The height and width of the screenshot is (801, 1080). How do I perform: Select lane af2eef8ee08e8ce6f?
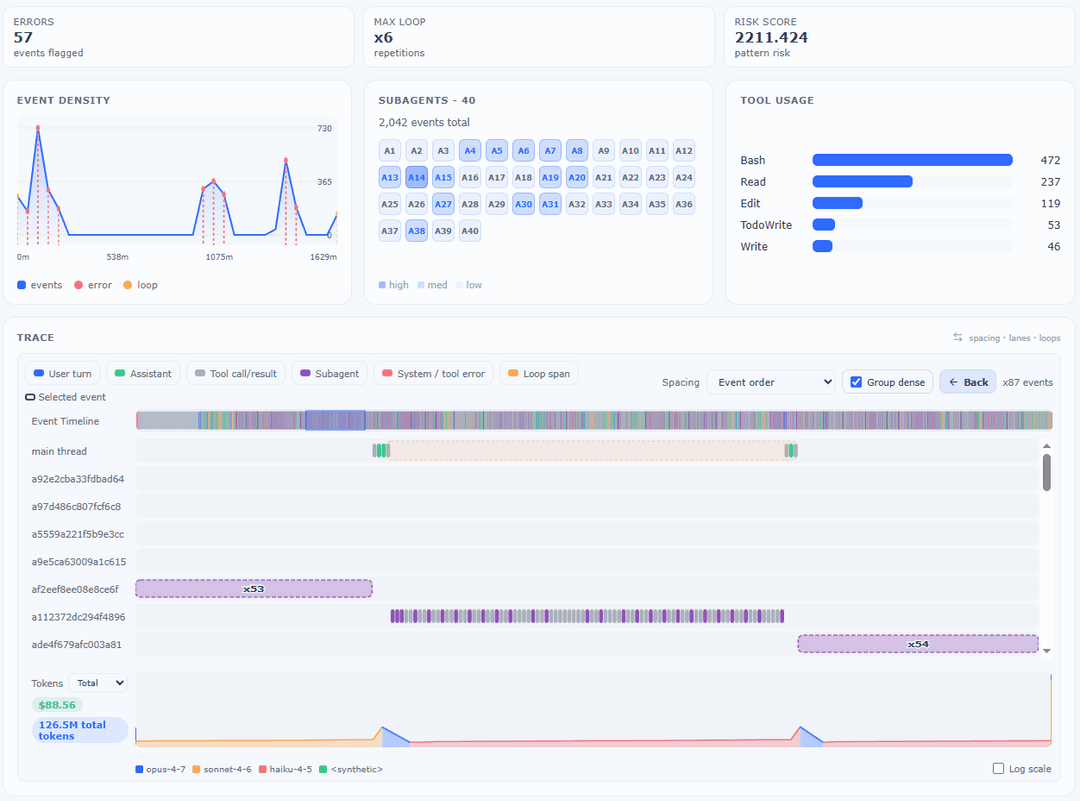click(x=75, y=590)
